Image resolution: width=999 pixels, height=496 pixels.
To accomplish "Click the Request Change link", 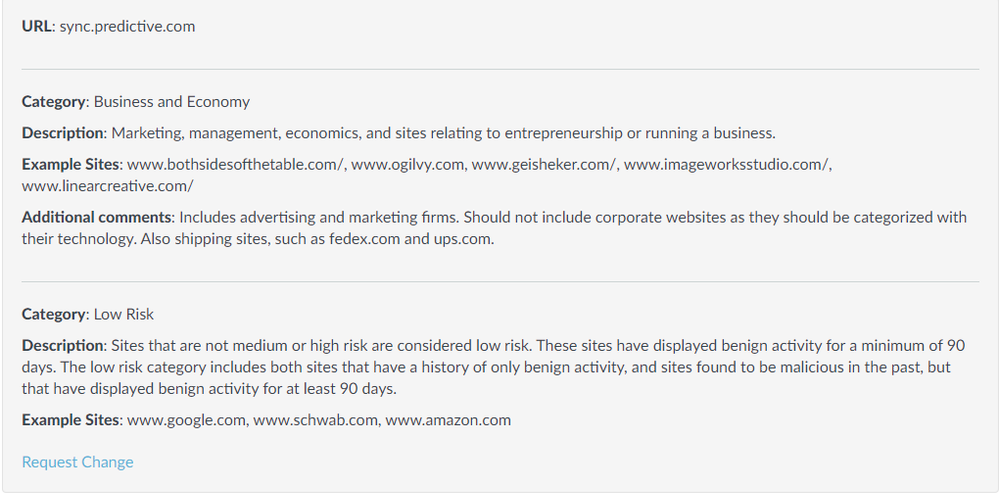I will click(x=77, y=462).
